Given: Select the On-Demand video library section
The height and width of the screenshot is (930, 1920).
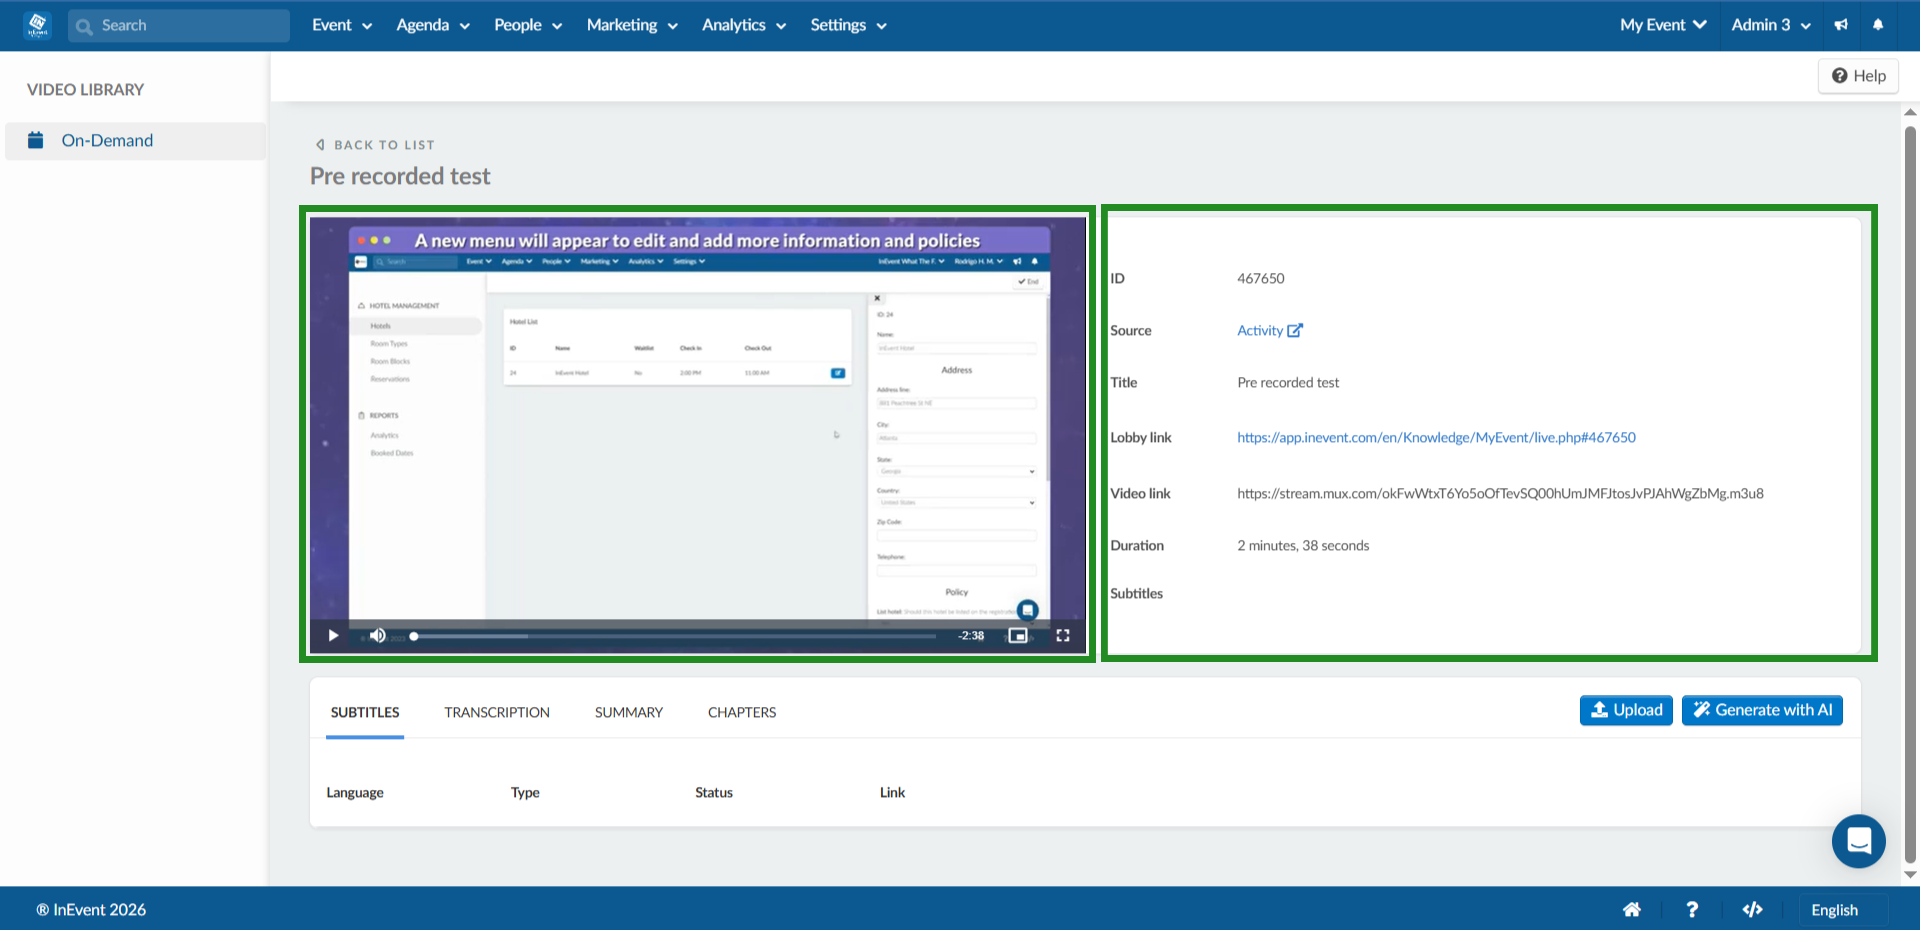Looking at the screenshot, I should pos(107,140).
